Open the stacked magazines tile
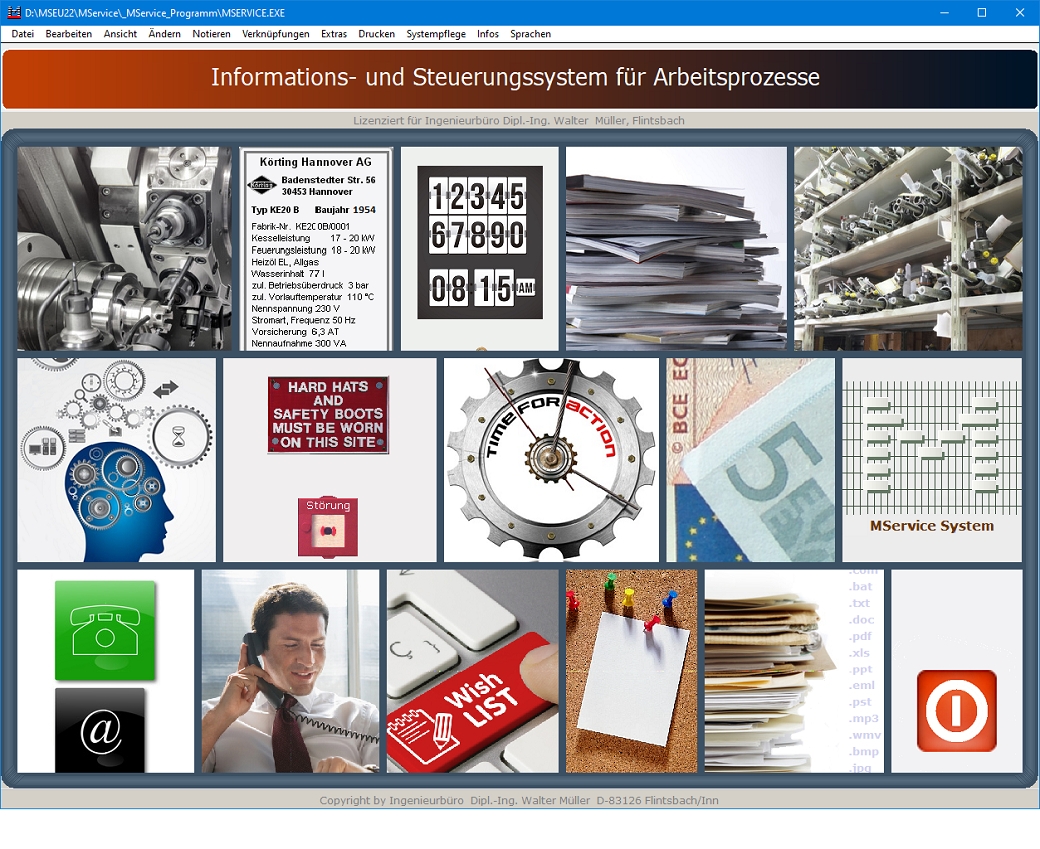This screenshot has width=1040, height=849. pyautogui.click(x=676, y=249)
